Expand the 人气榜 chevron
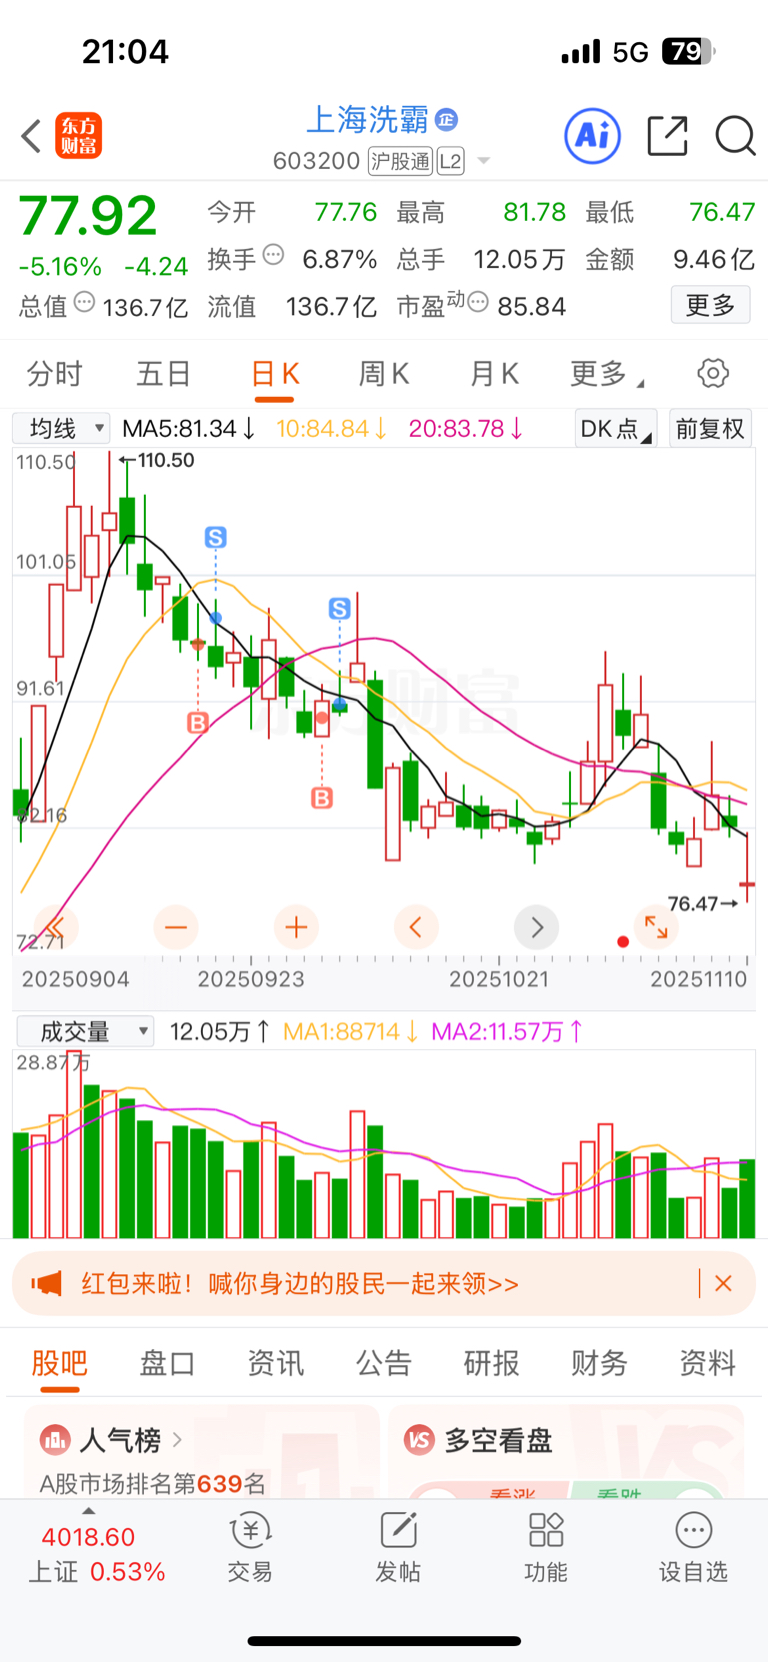This screenshot has width=768, height=1663. click(x=177, y=1440)
